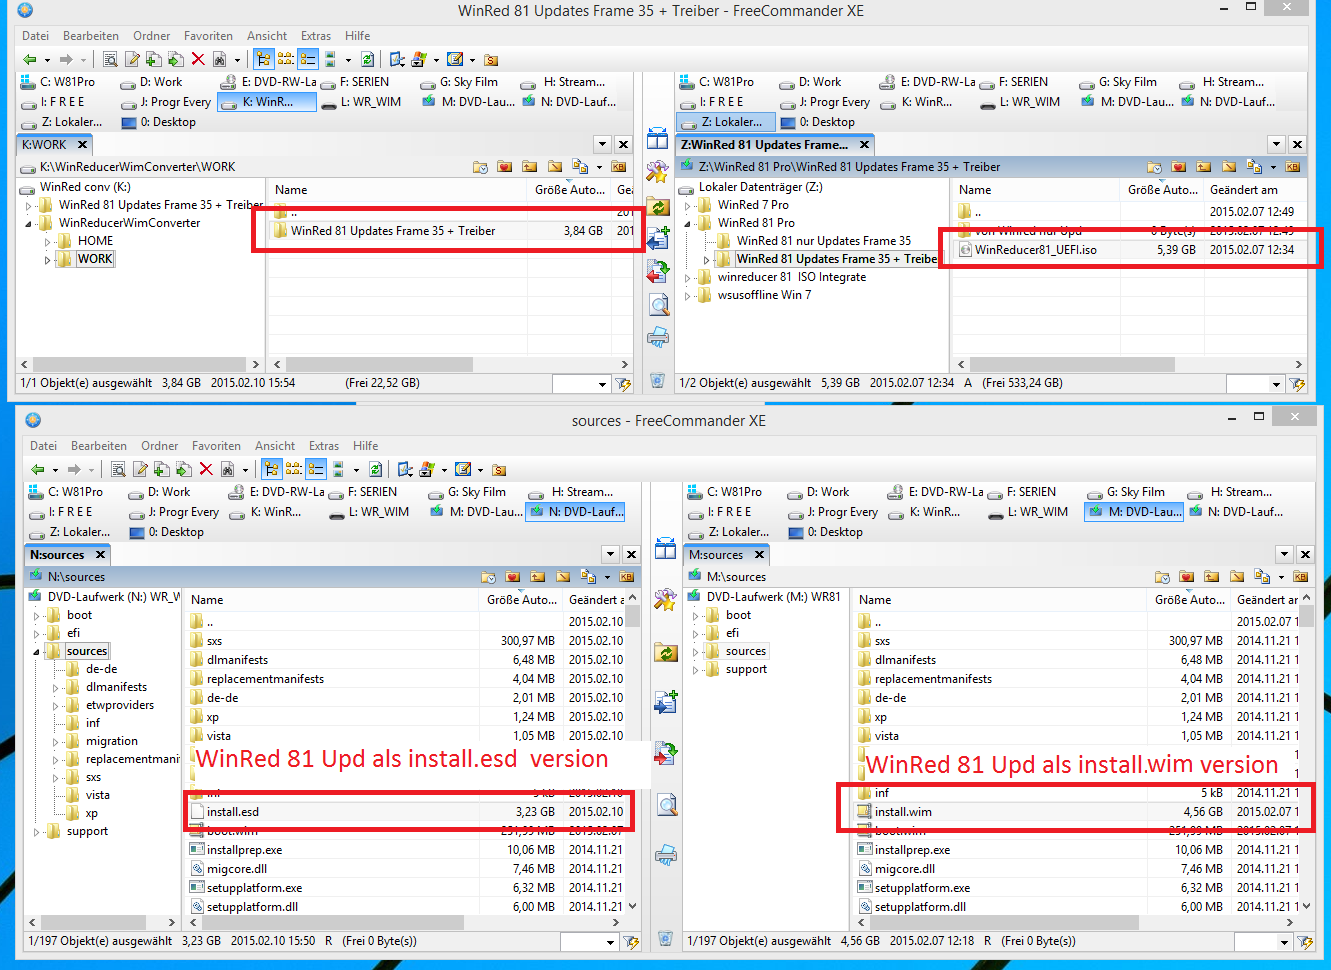
Task: Click the S folder icon in the WinRed 81 Updates toolbar
Action: tap(491, 59)
